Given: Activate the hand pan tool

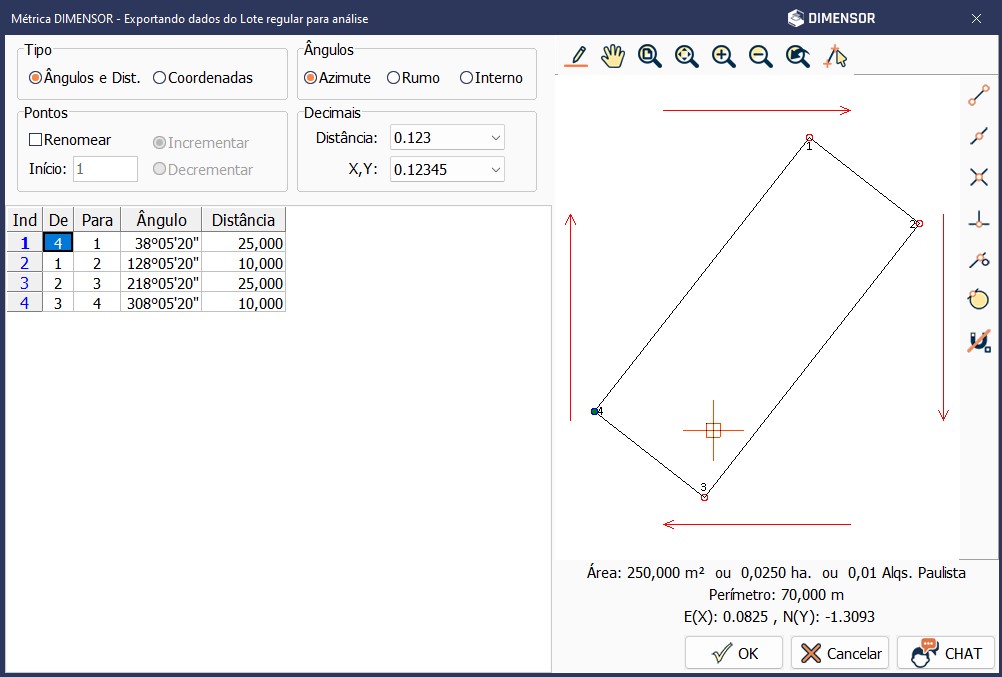Looking at the screenshot, I should tap(612, 56).
